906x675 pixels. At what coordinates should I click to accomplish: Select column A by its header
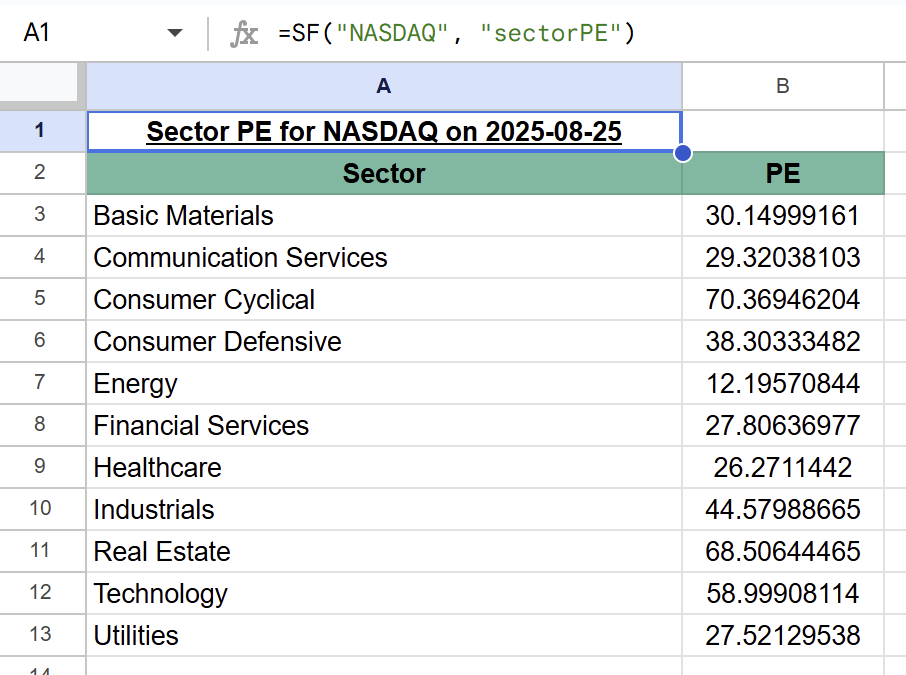(383, 87)
